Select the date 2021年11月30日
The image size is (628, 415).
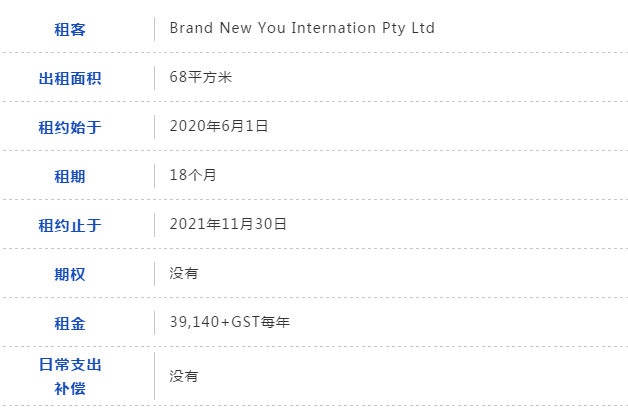[x=228, y=224]
